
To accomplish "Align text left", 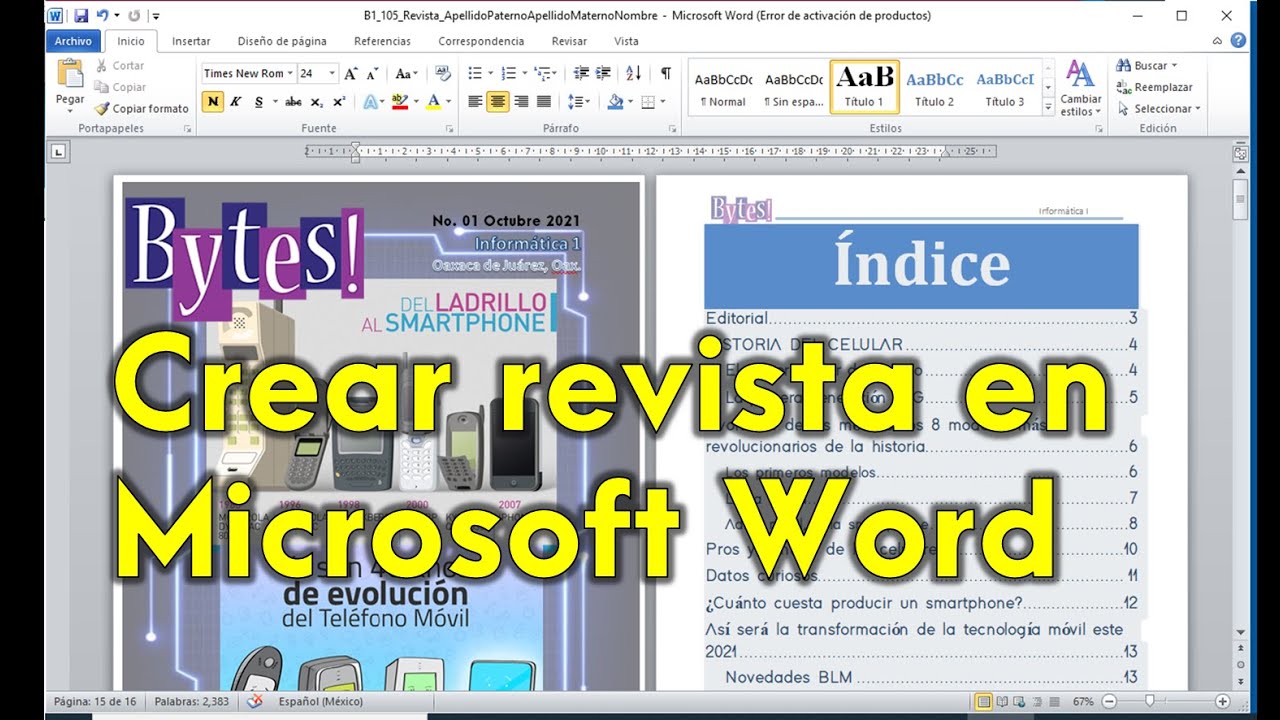I will tap(476, 101).
